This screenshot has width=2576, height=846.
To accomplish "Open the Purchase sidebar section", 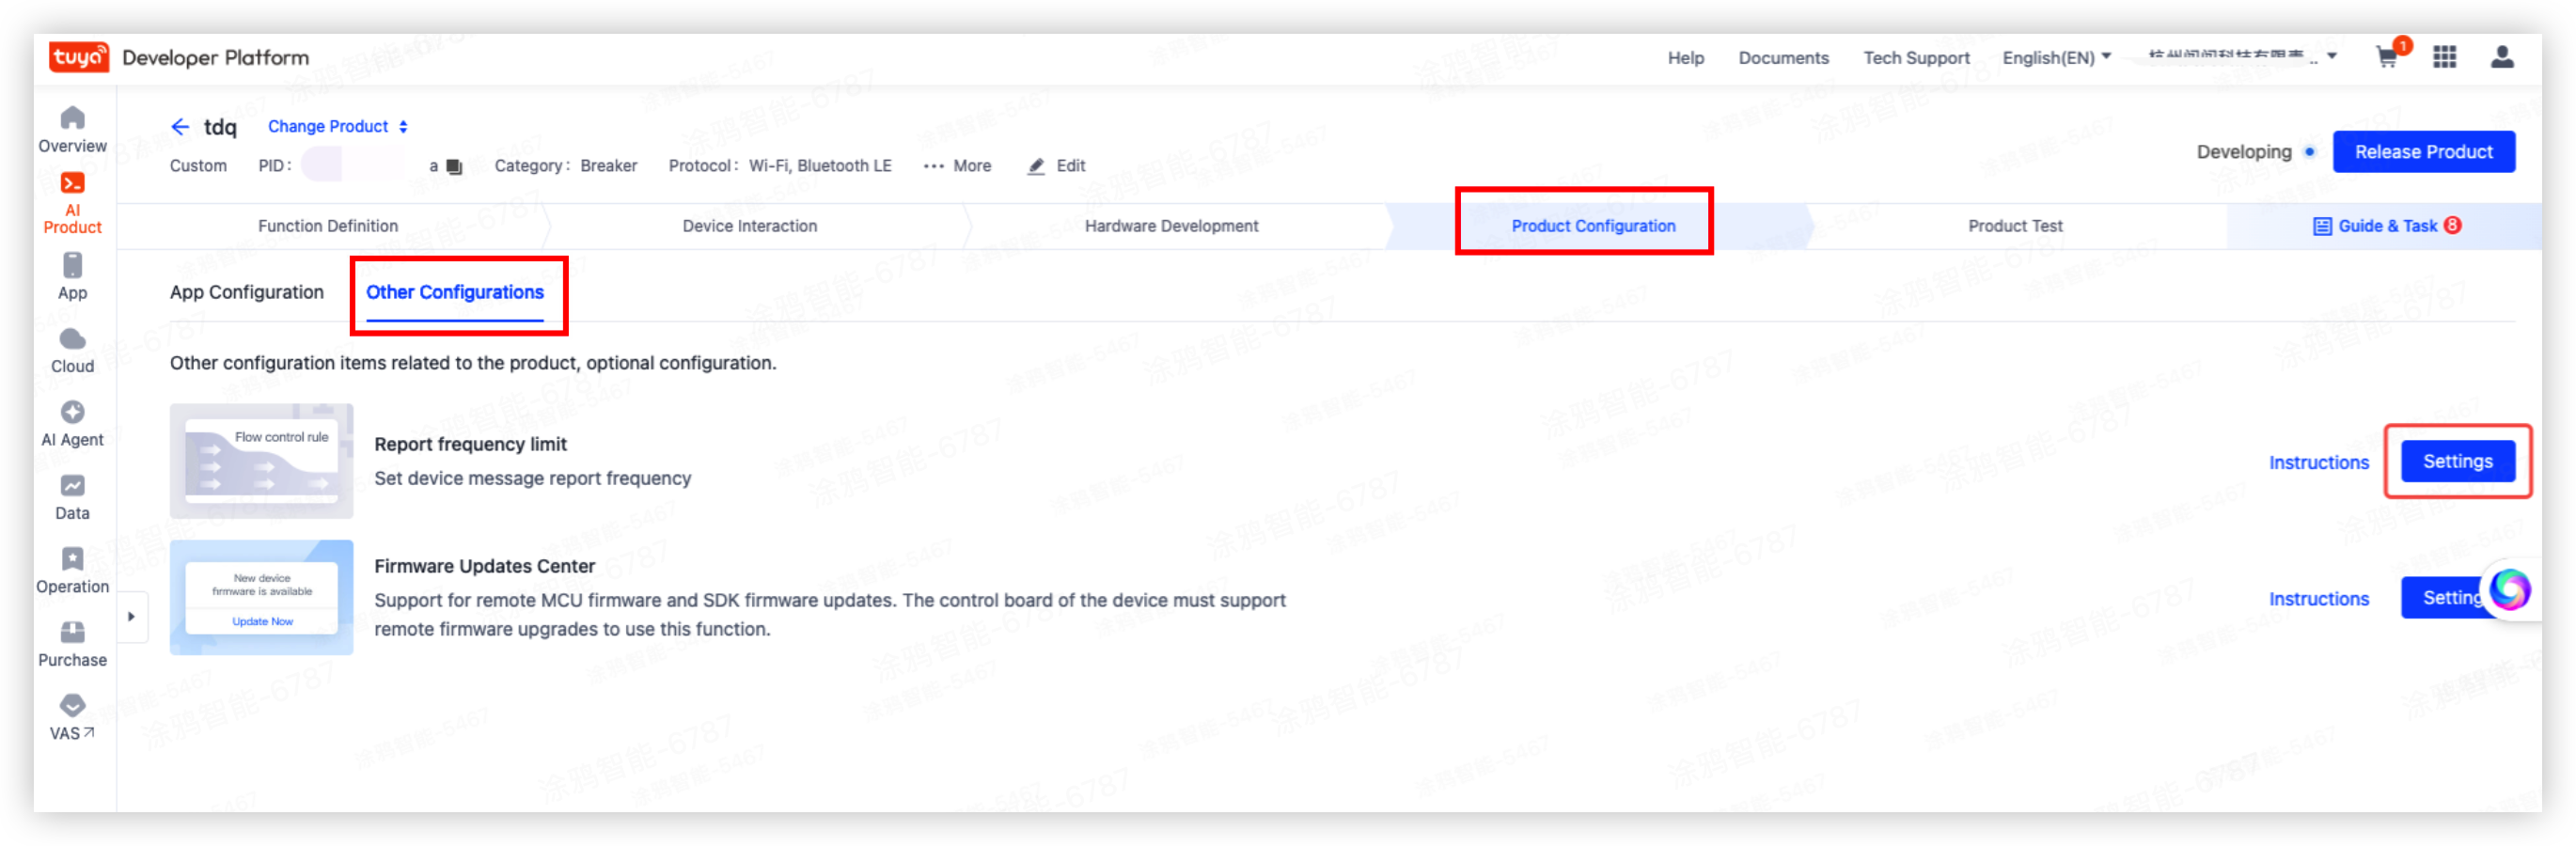I will coord(72,645).
